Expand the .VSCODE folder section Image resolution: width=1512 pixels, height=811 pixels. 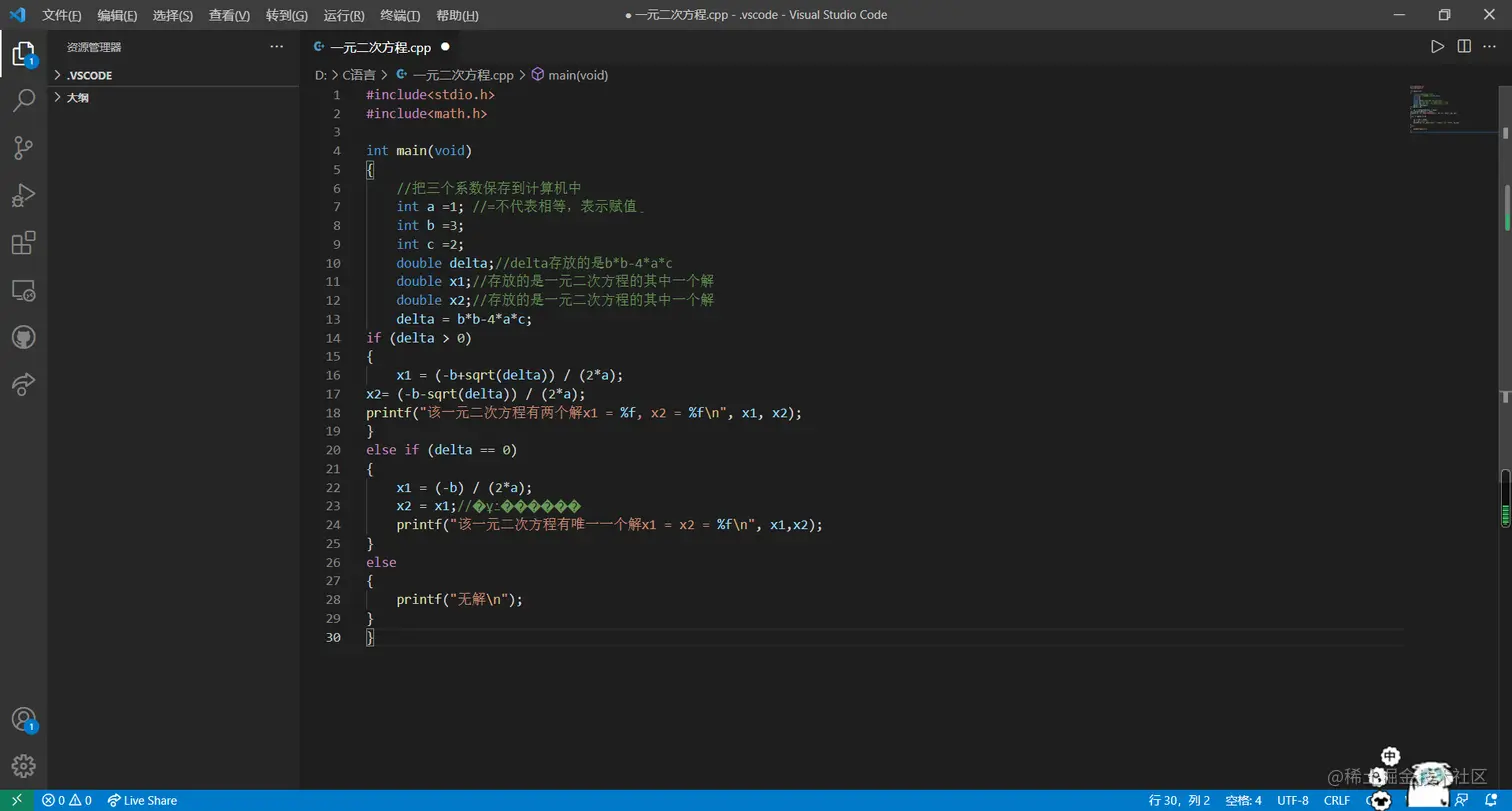coord(173,76)
